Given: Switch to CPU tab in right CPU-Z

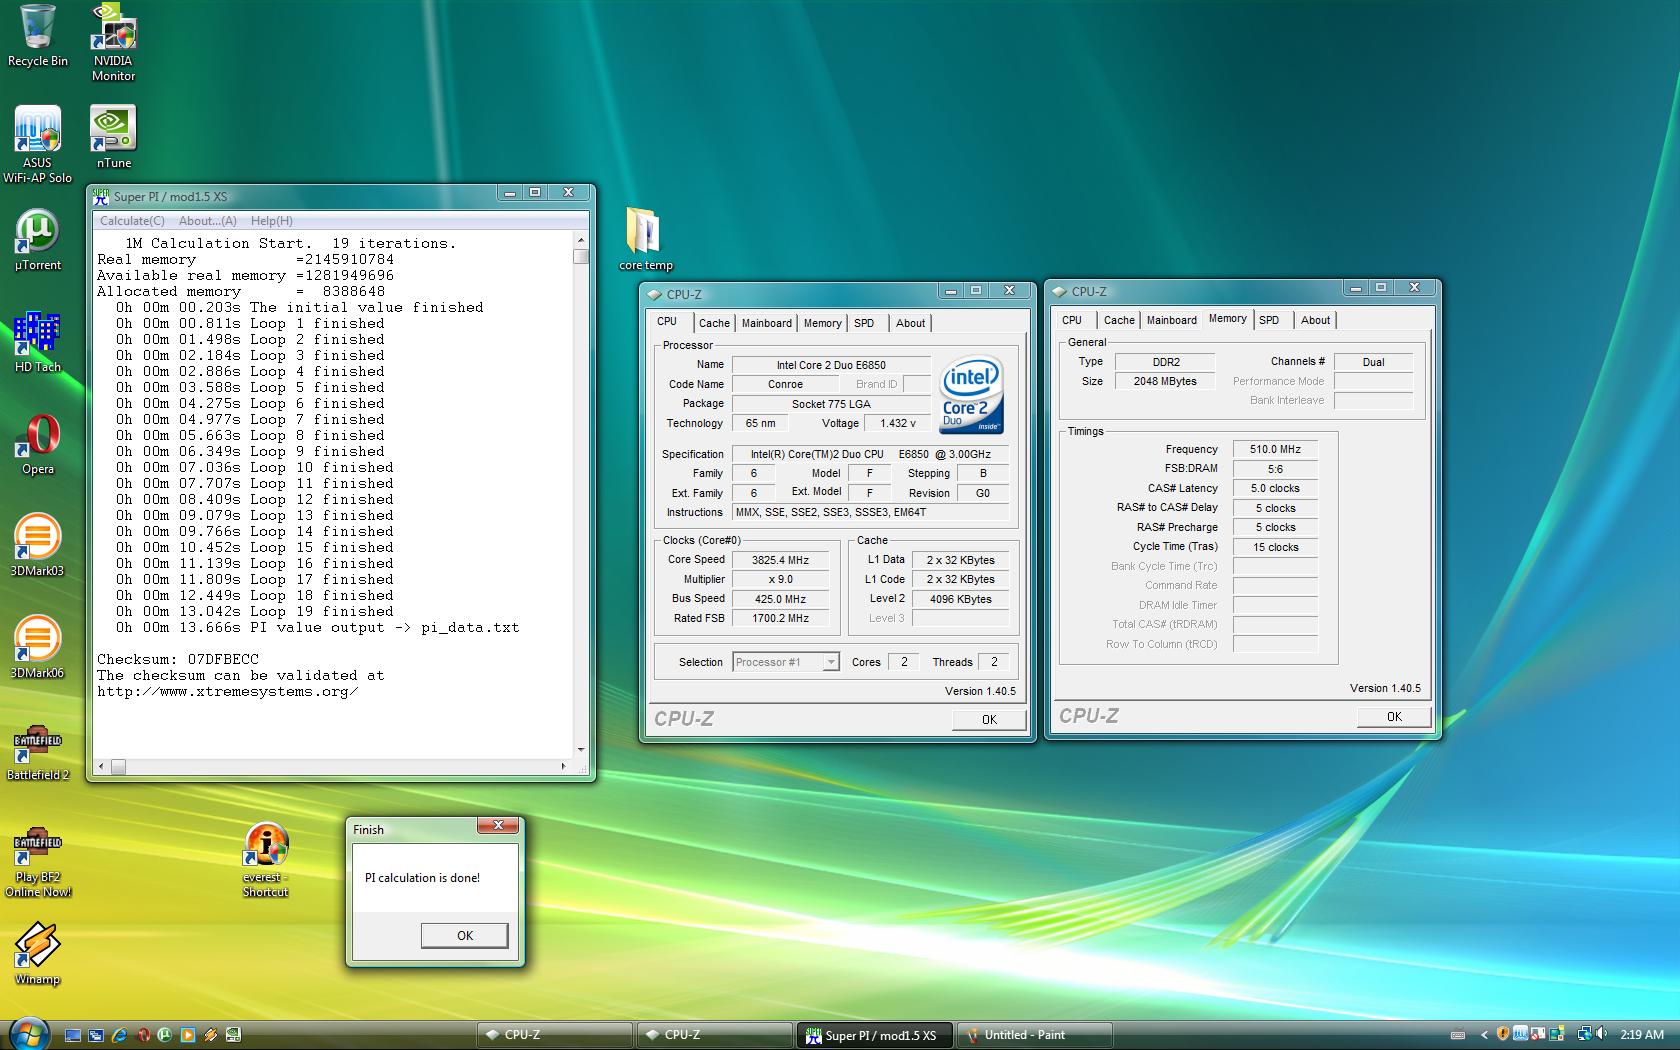Looking at the screenshot, I should pyautogui.click(x=1072, y=320).
